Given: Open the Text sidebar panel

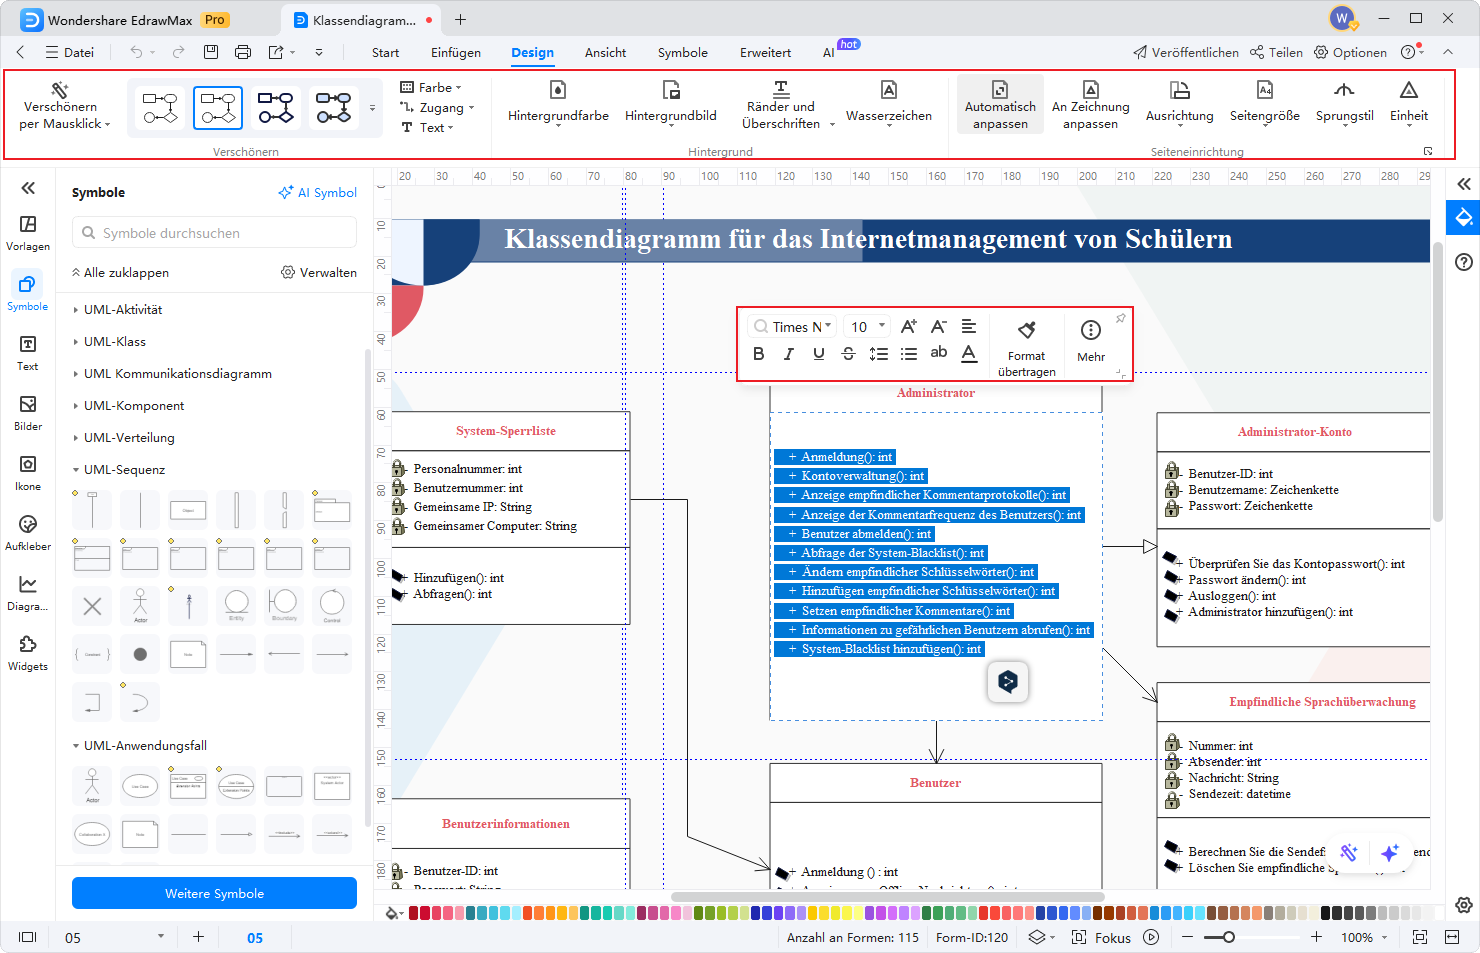Looking at the screenshot, I should [x=28, y=353].
